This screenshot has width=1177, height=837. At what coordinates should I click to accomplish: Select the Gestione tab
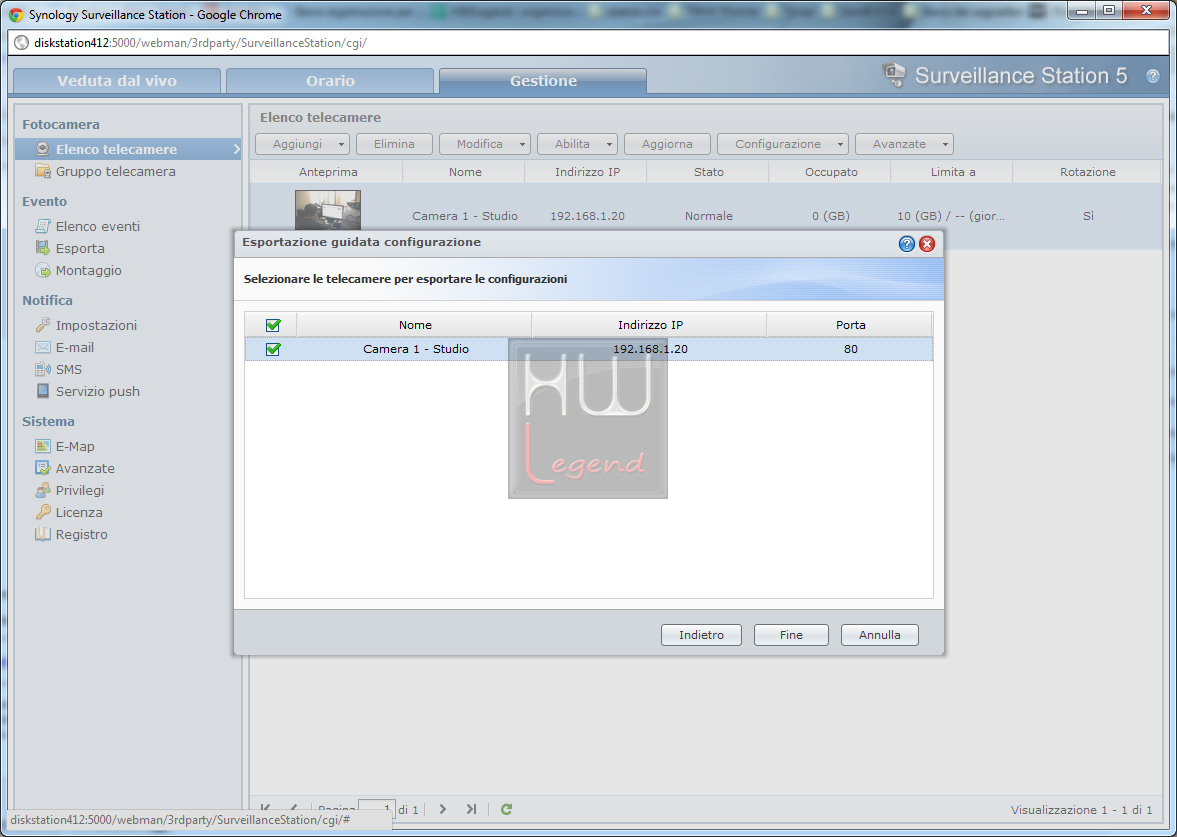tap(543, 81)
